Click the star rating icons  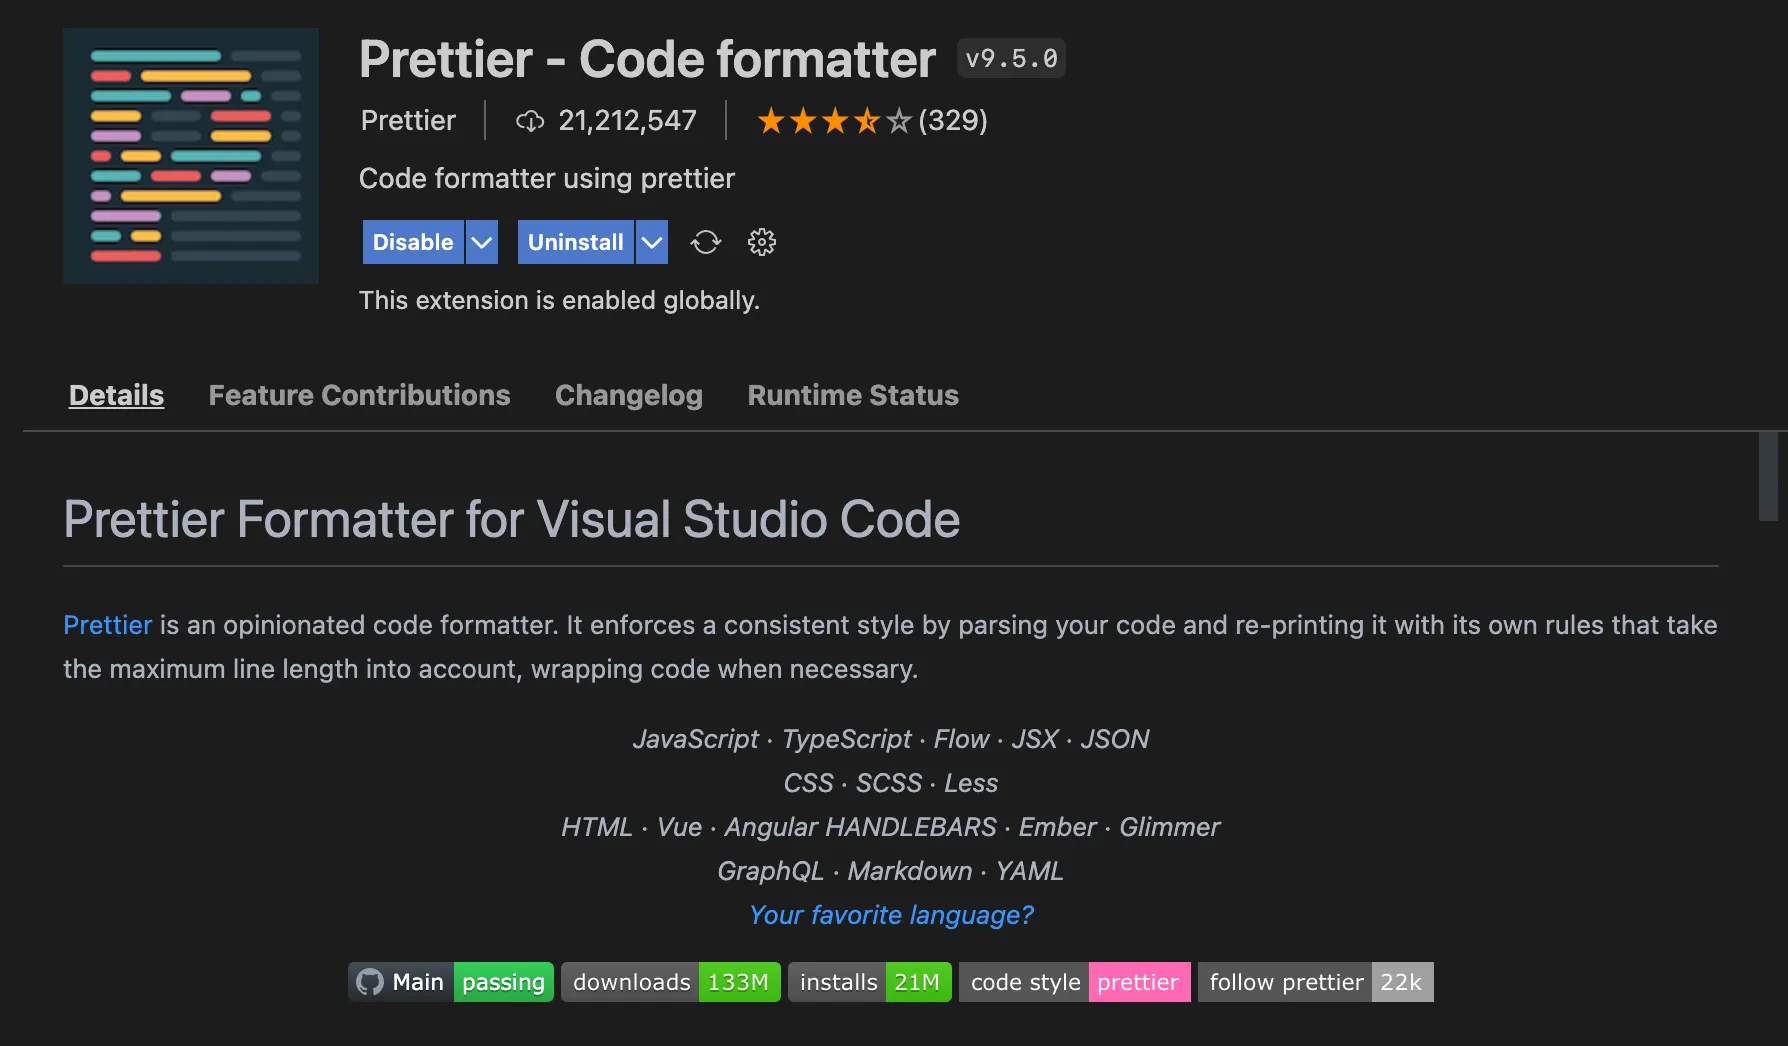click(834, 121)
